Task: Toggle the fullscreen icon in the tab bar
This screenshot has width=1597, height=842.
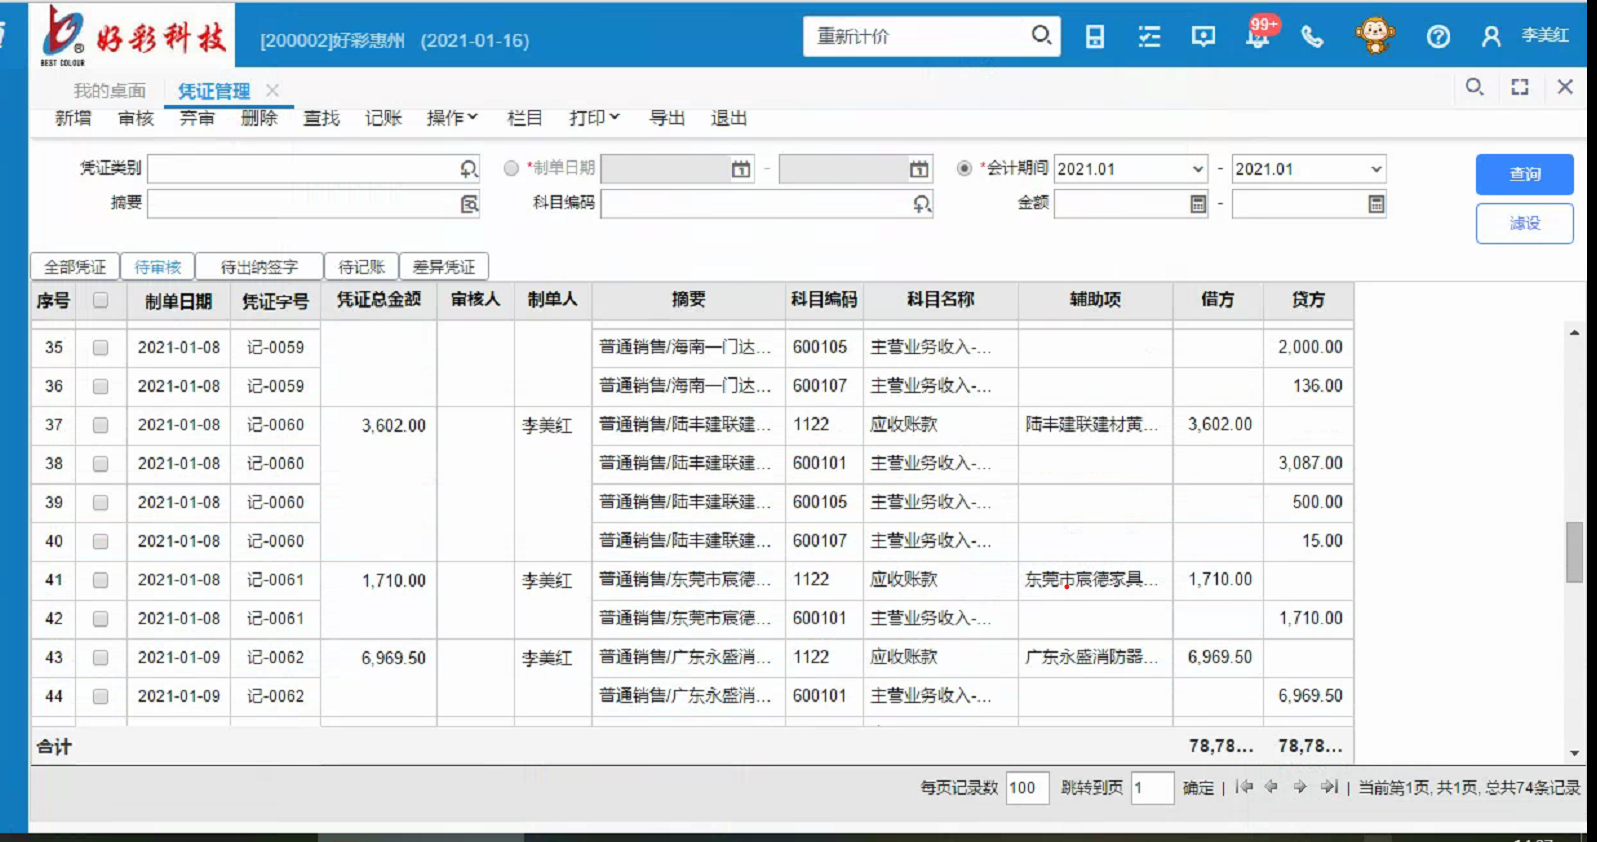Action: [1520, 87]
